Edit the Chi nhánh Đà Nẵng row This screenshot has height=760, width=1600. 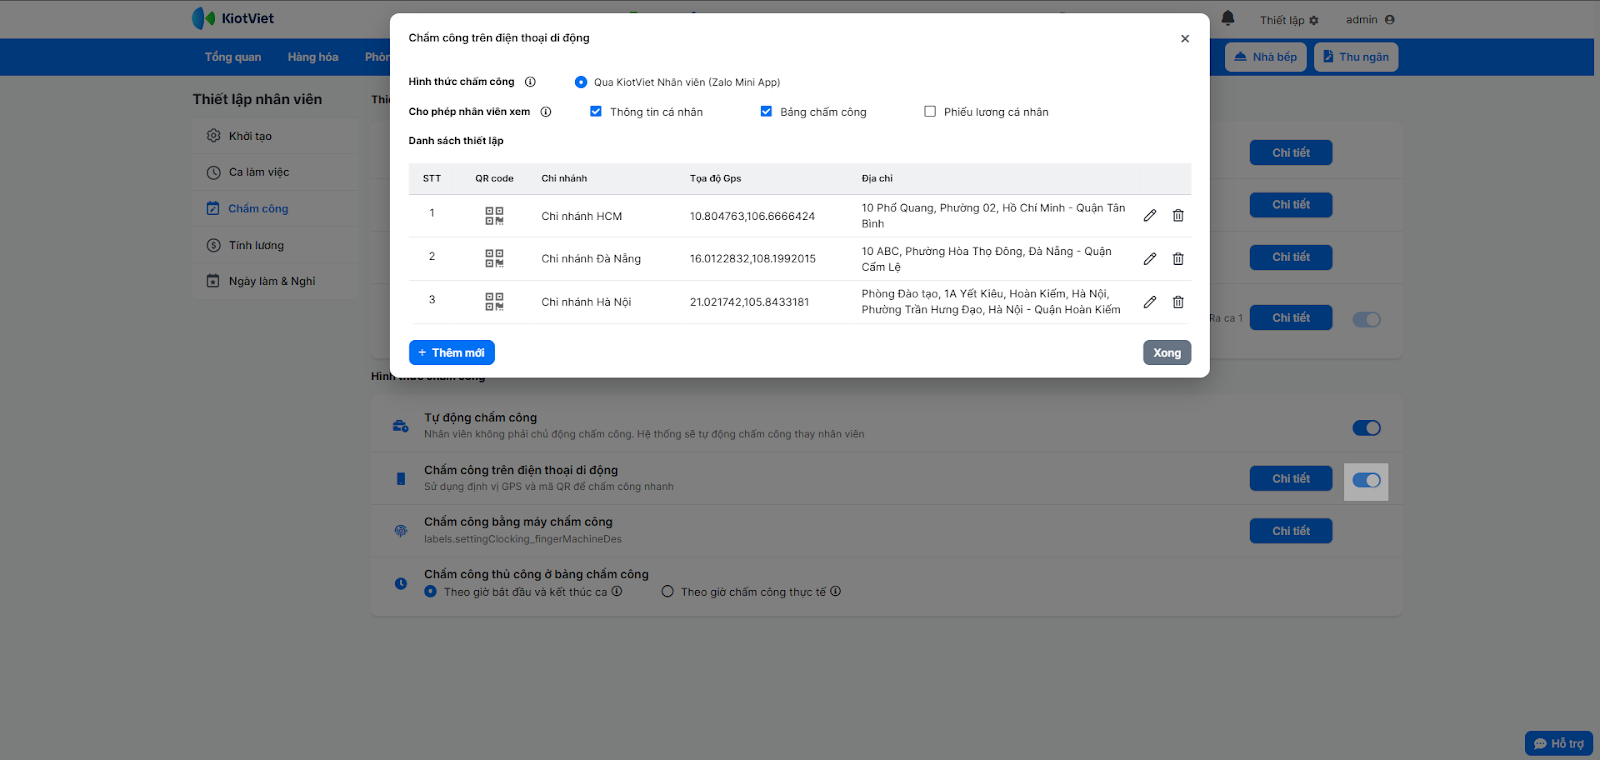coord(1150,259)
